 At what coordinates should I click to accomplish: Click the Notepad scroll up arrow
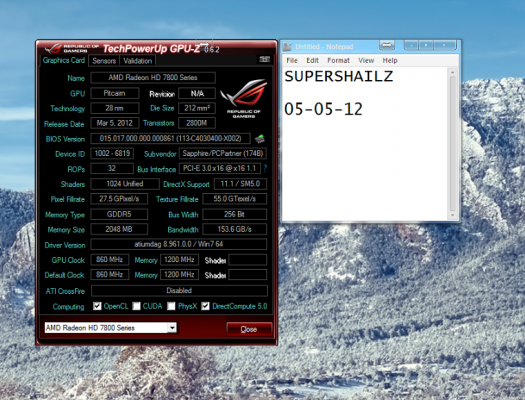453,72
